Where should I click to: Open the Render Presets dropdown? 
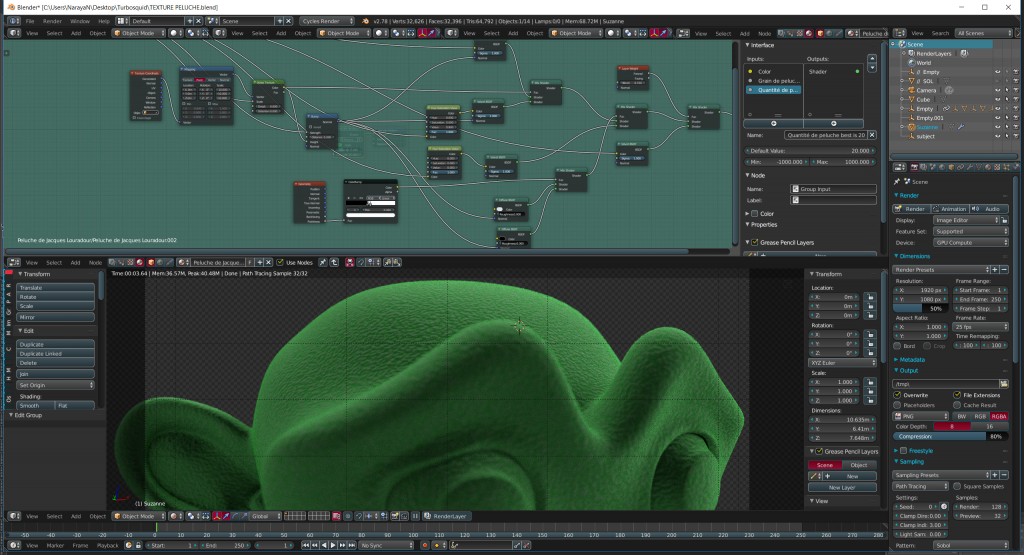click(941, 270)
